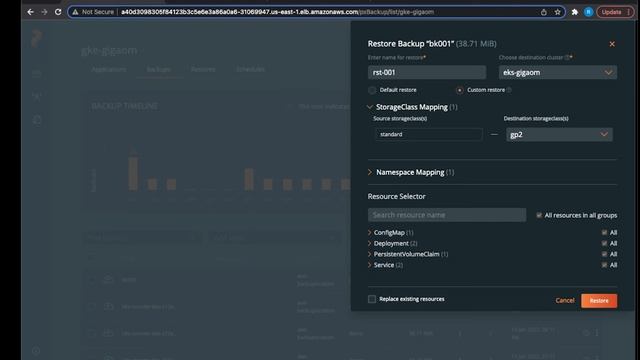Image resolution: width=640 pixels, height=360 pixels.
Task: Click the restore name field rst-001
Action: pos(427,72)
